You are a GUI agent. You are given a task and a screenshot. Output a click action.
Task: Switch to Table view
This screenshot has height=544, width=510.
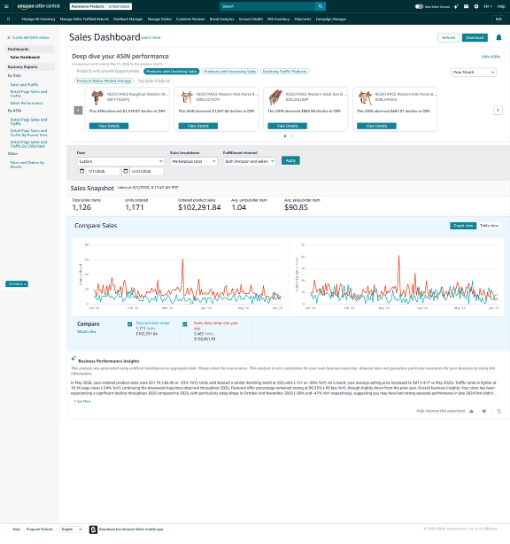tap(489, 226)
